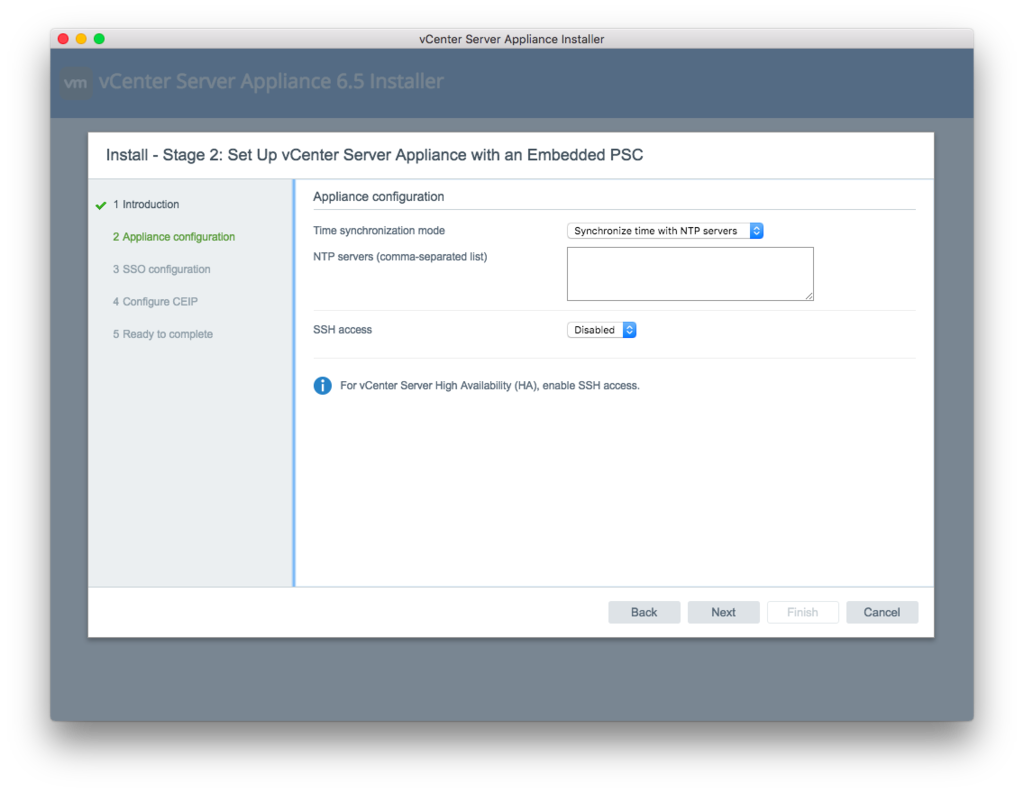Click the blue information icon
Image resolution: width=1024 pixels, height=793 pixels.
(x=323, y=385)
